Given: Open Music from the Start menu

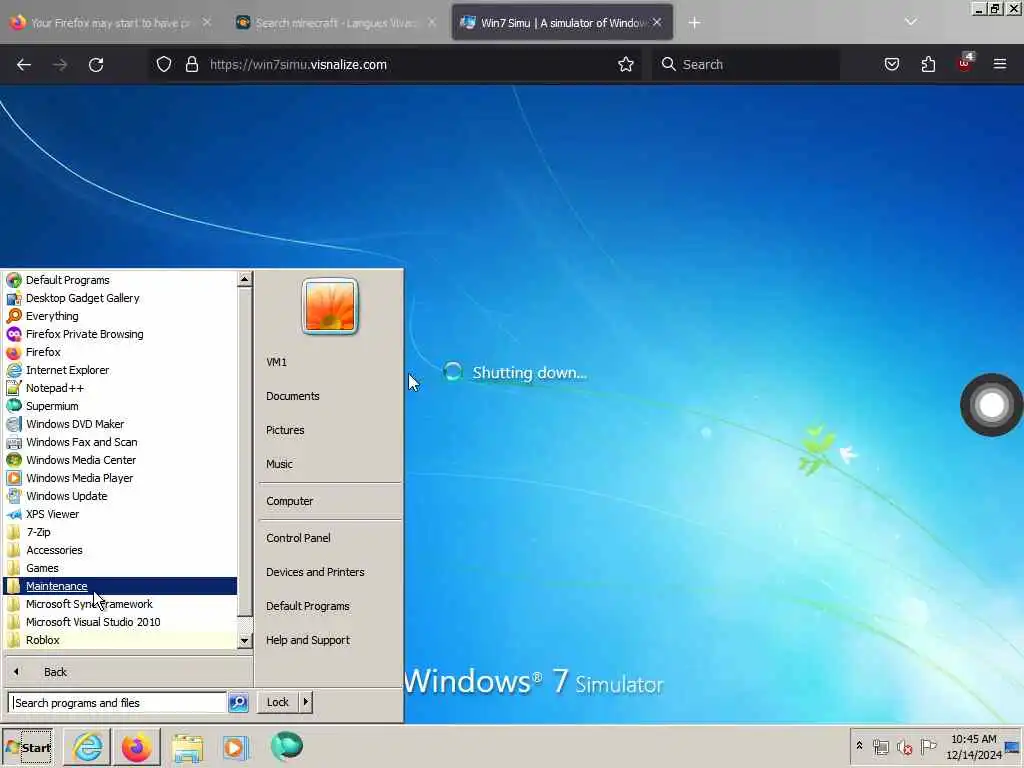Looking at the screenshot, I should coord(279,464).
